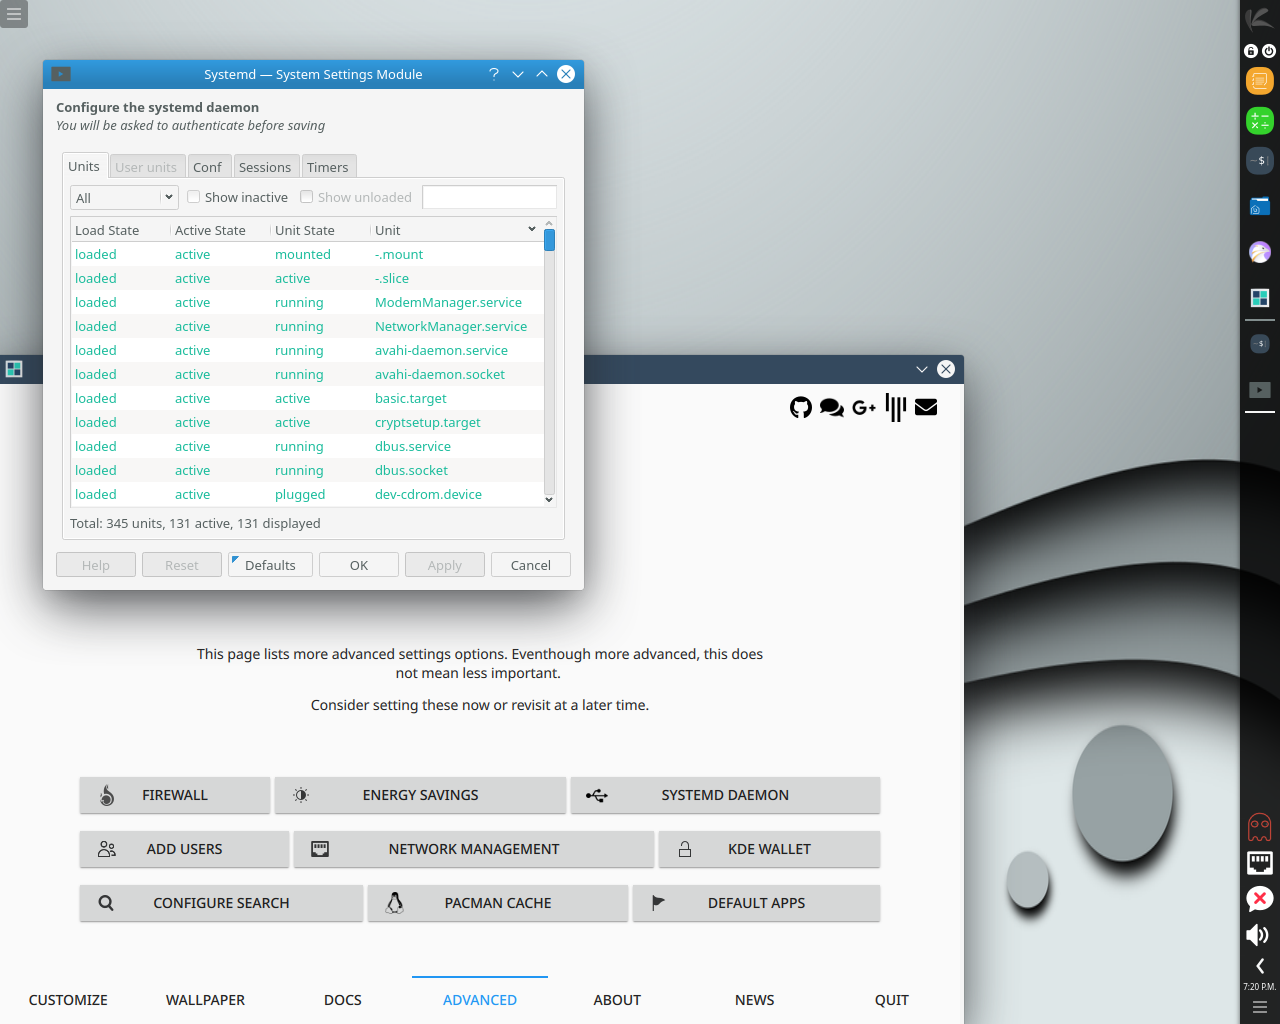Click the PACMAN CACHE button
This screenshot has height=1024, width=1280.
click(x=498, y=903)
